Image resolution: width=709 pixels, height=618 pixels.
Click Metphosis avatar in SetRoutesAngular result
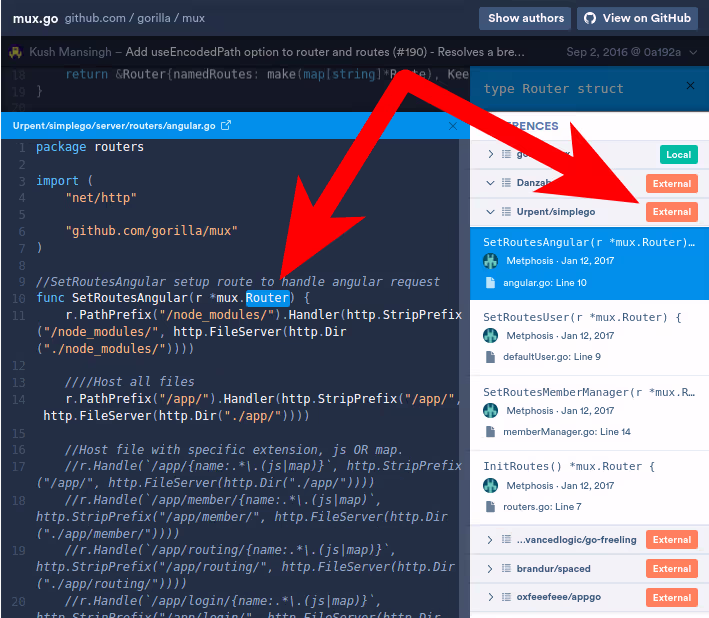490,261
